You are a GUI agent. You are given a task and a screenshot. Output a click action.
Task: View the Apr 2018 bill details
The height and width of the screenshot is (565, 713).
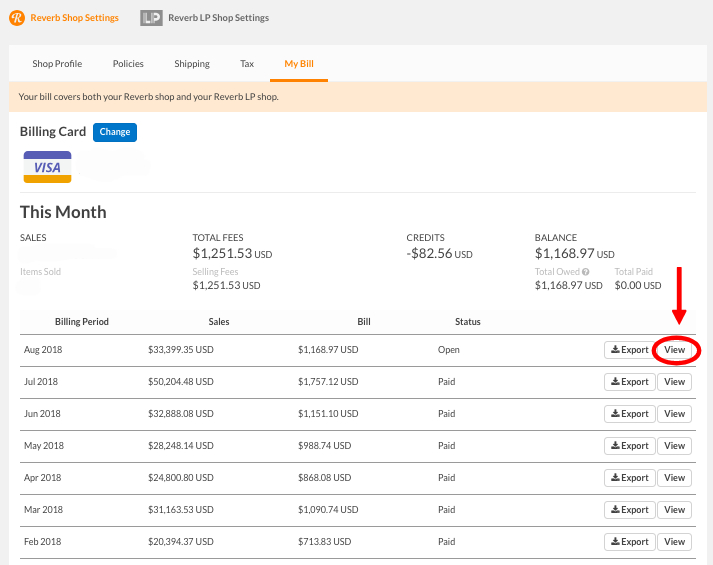click(x=675, y=478)
